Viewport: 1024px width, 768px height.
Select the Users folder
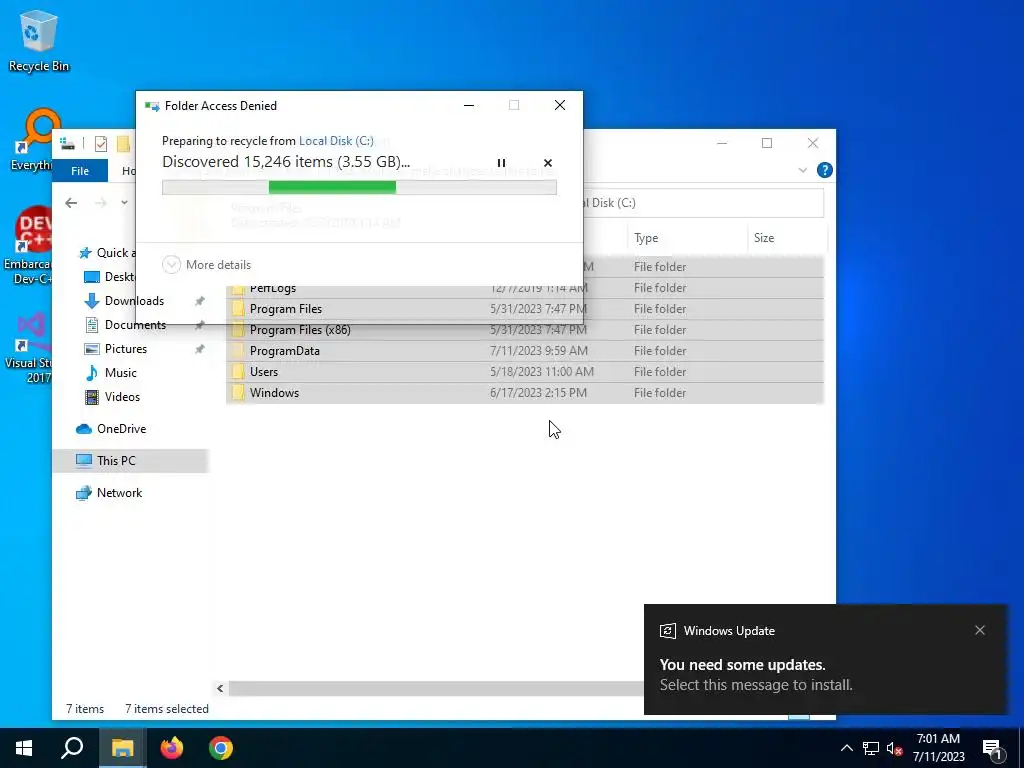tap(524, 372)
